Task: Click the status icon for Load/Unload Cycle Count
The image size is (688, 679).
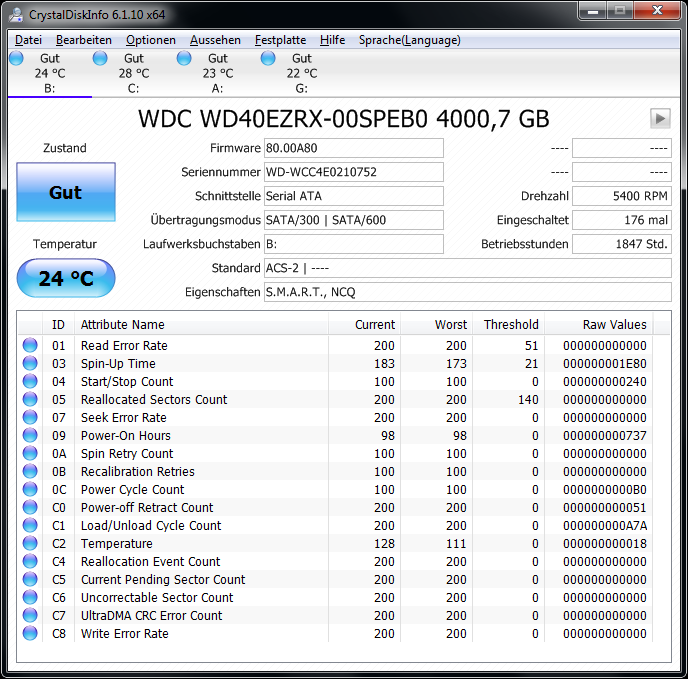Action: coord(30,525)
